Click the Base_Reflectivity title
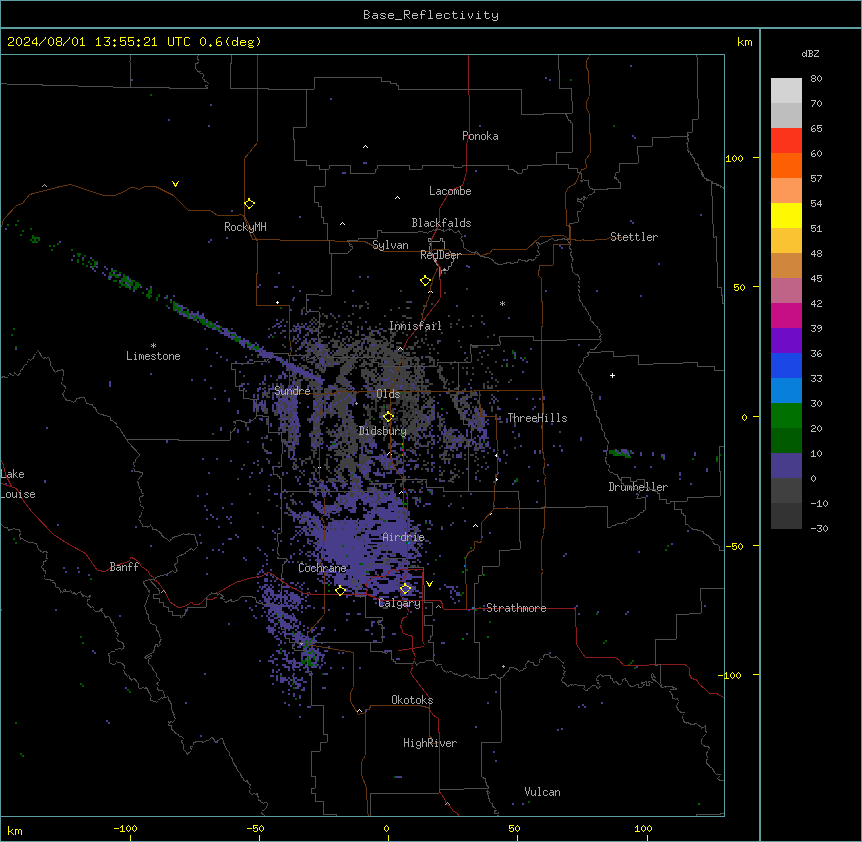The width and height of the screenshot is (862, 842). pos(431,15)
